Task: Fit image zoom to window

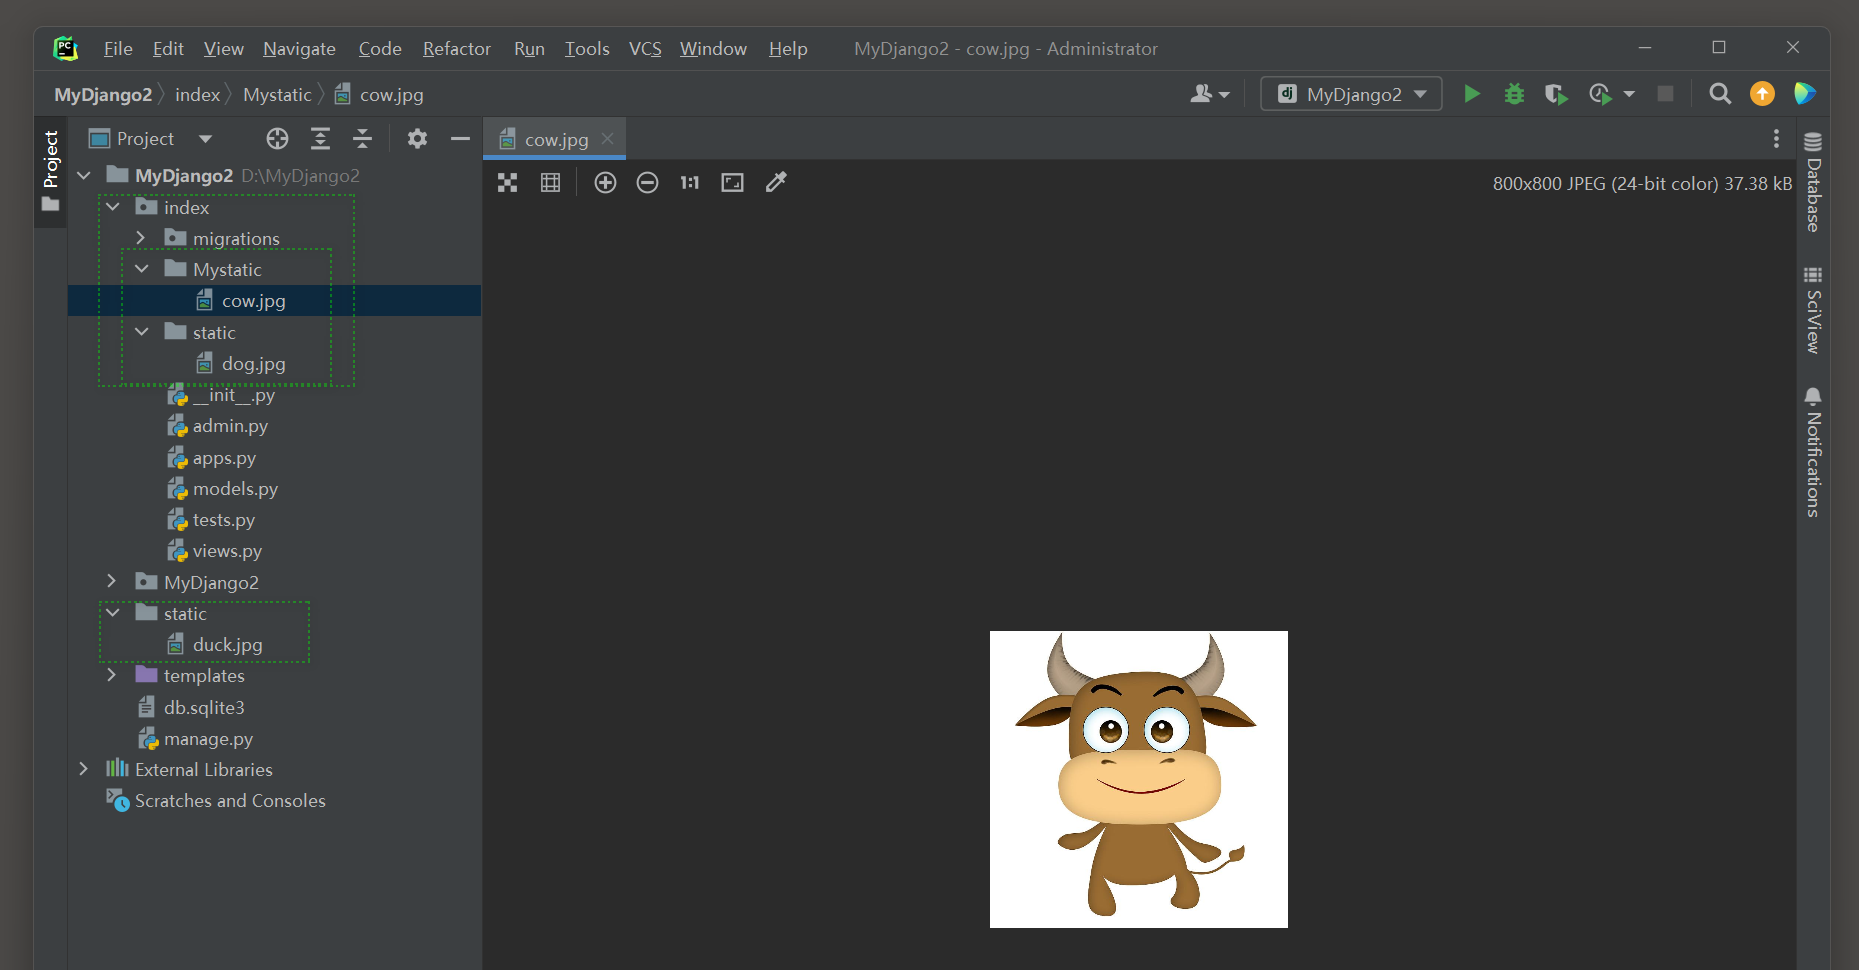Action: click(732, 182)
